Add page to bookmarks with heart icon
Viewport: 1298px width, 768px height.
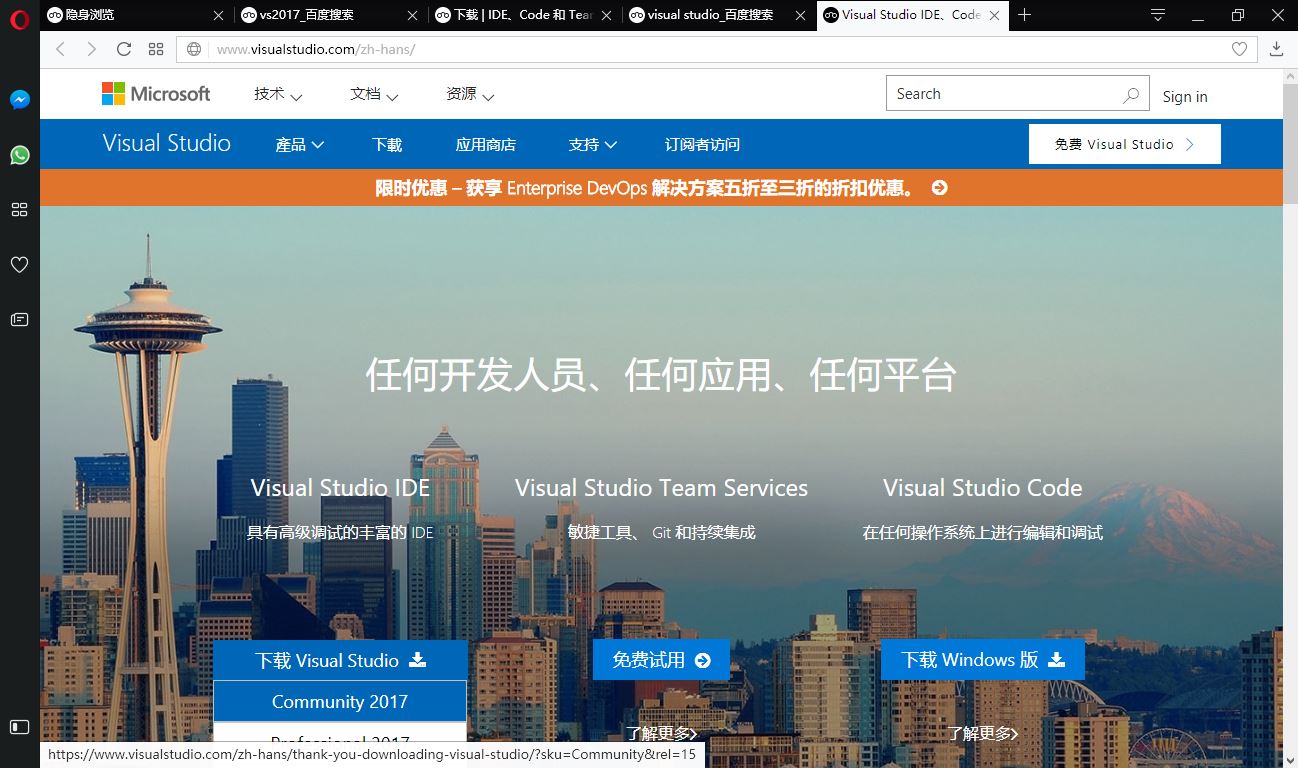1239,49
